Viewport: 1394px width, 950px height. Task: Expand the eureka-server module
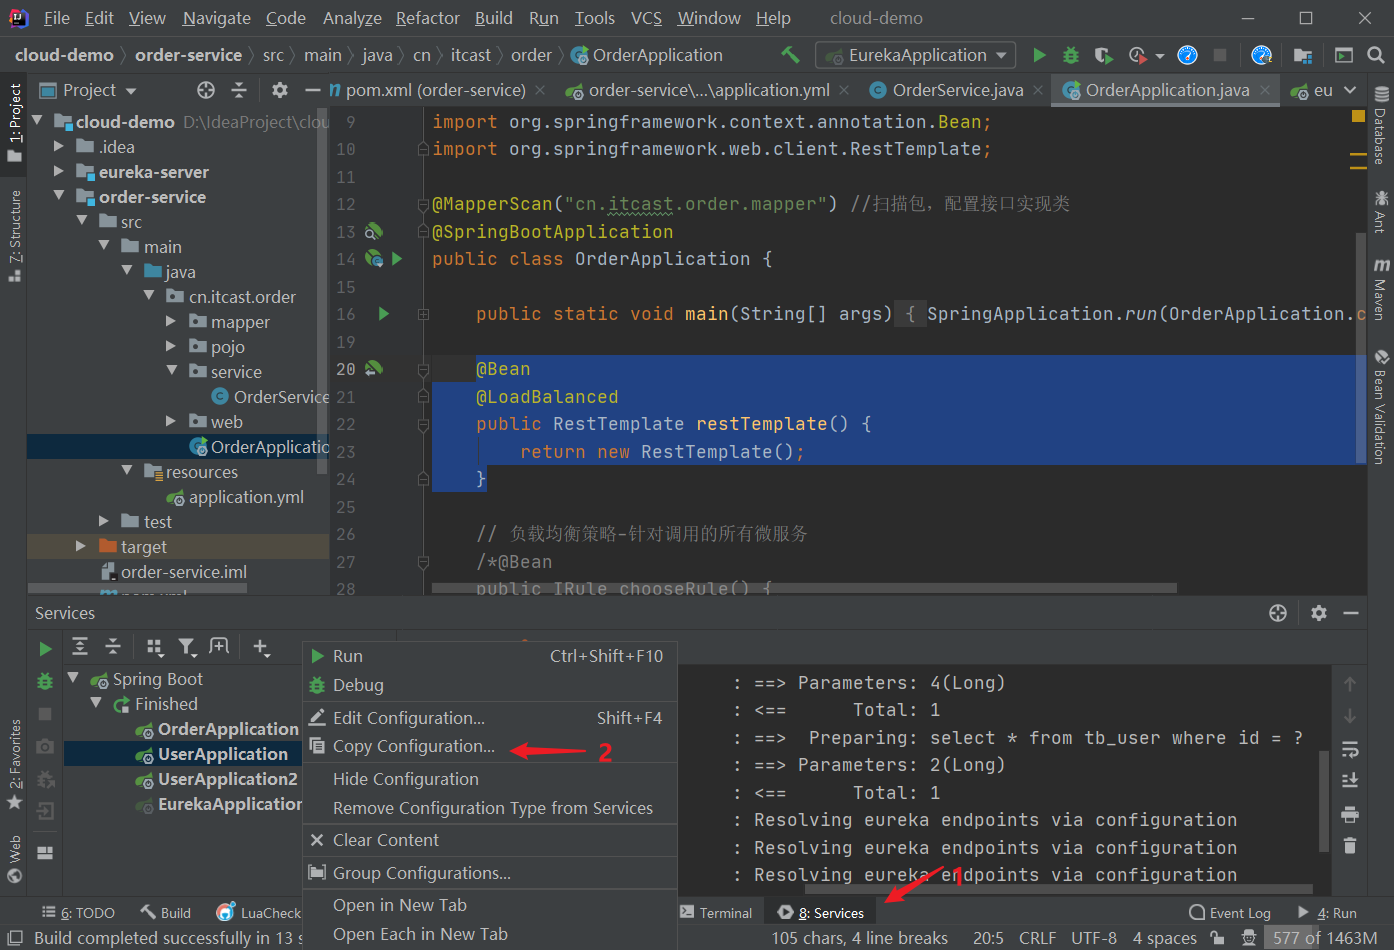coord(59,171)
